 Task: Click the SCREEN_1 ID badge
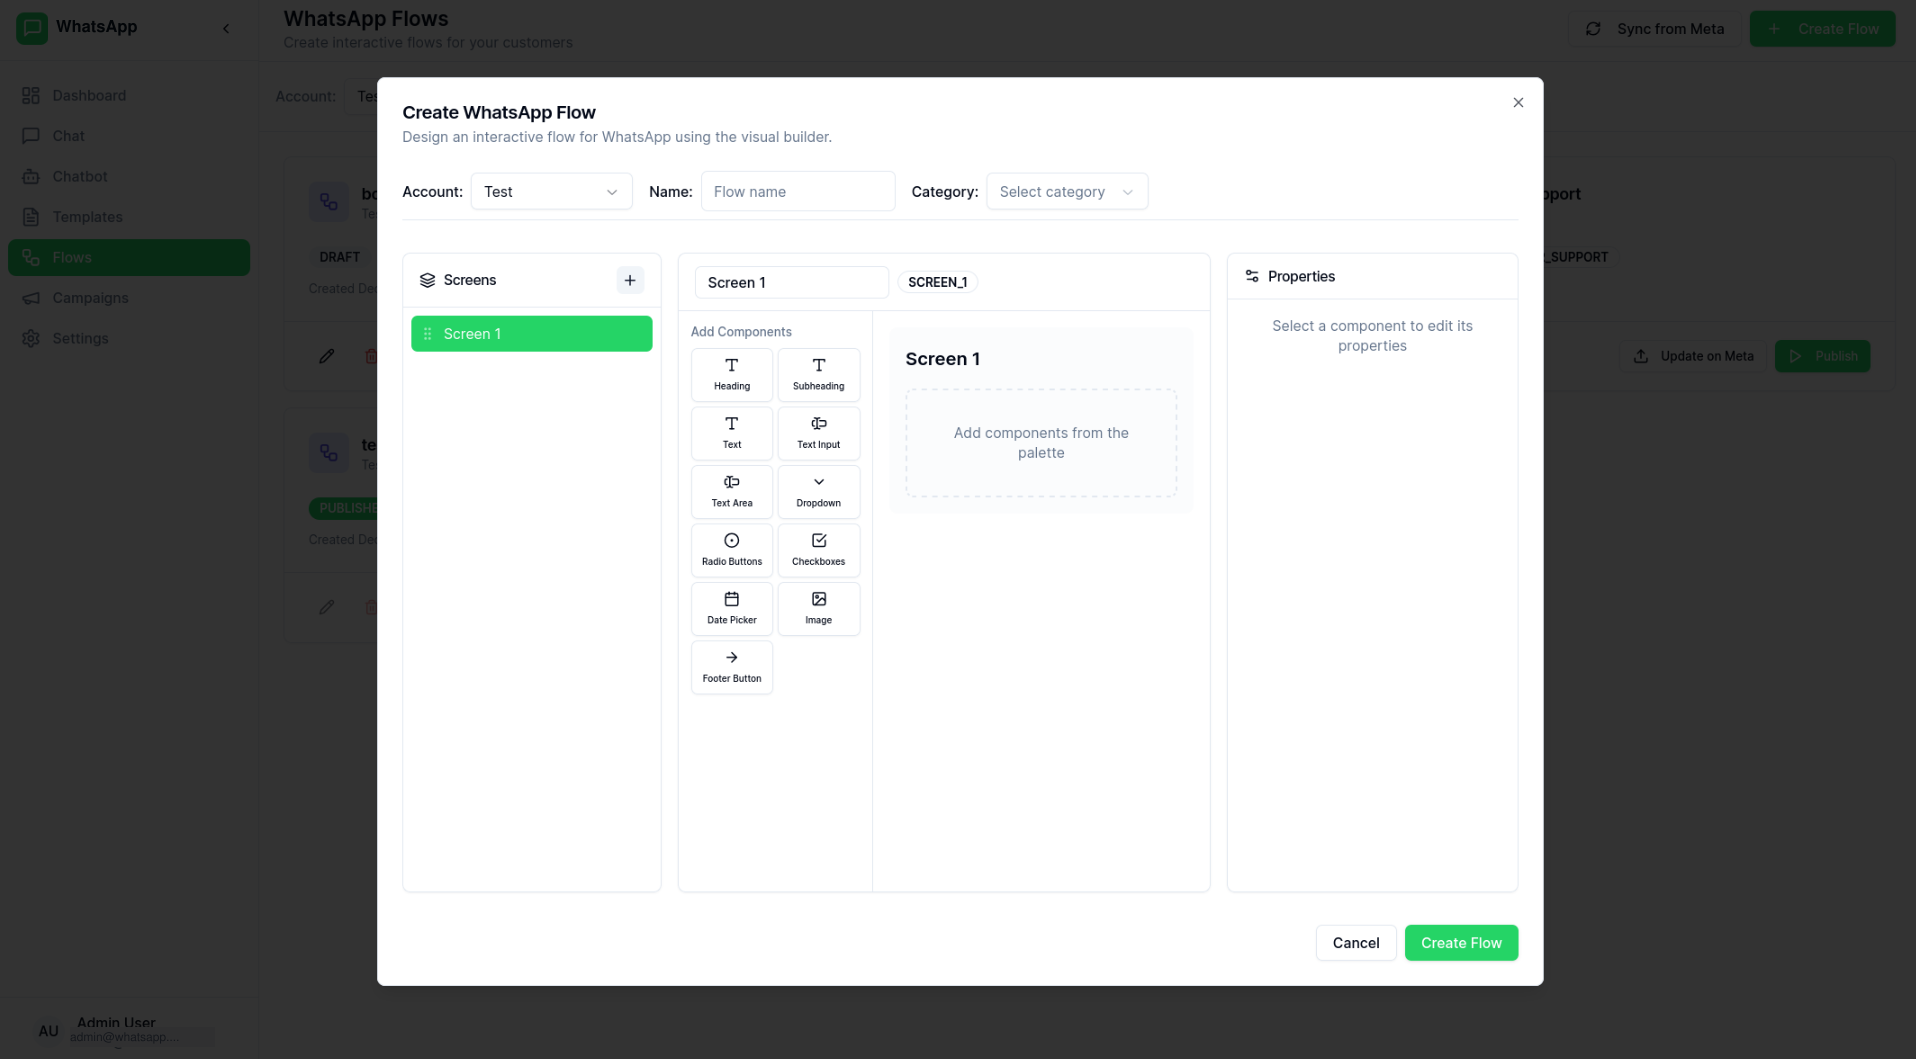click(937, 282)
